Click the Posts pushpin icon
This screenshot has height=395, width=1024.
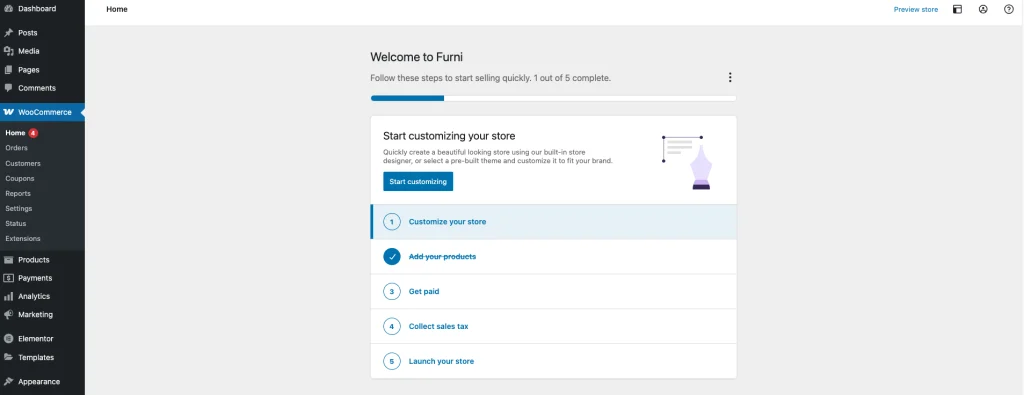(x=8, y=33)
